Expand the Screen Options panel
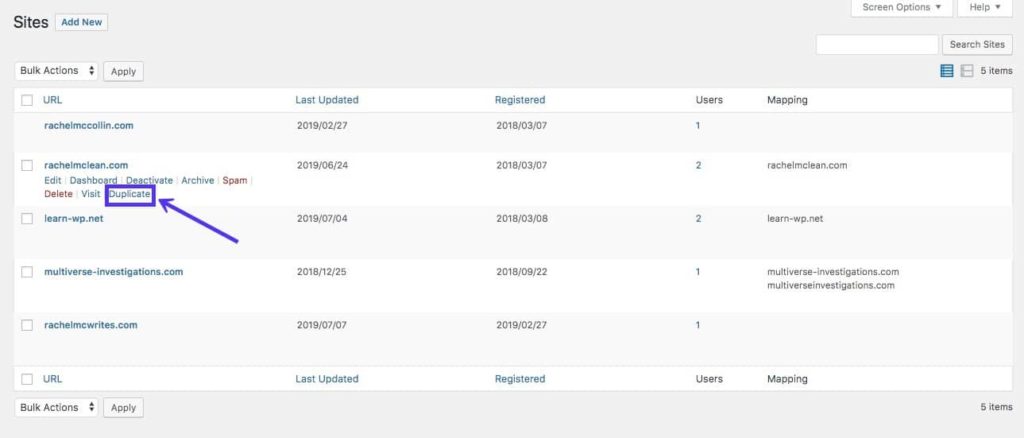Viewport: 1024px width, 438px height. (901, 8)
